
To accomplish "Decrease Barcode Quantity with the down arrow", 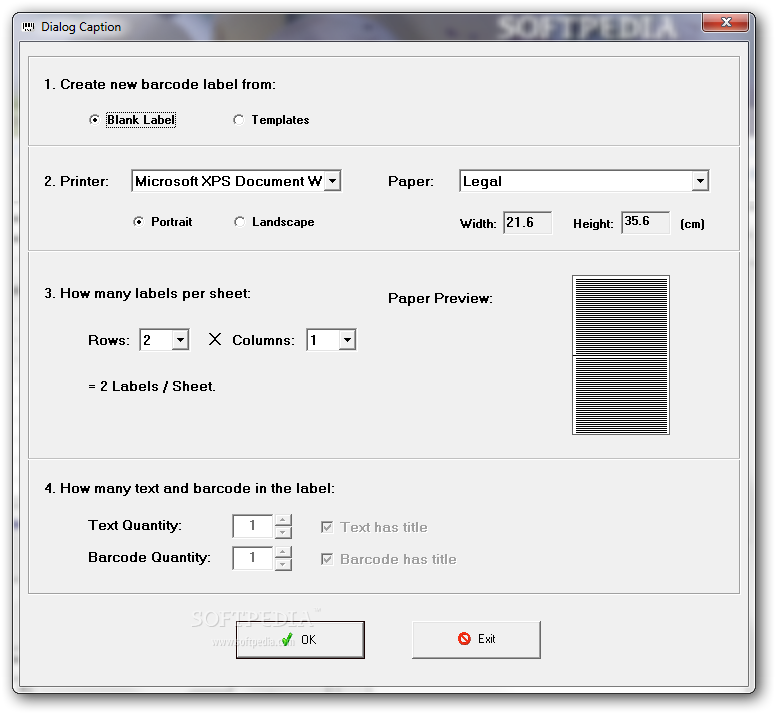I will click(x=283, y=565).
